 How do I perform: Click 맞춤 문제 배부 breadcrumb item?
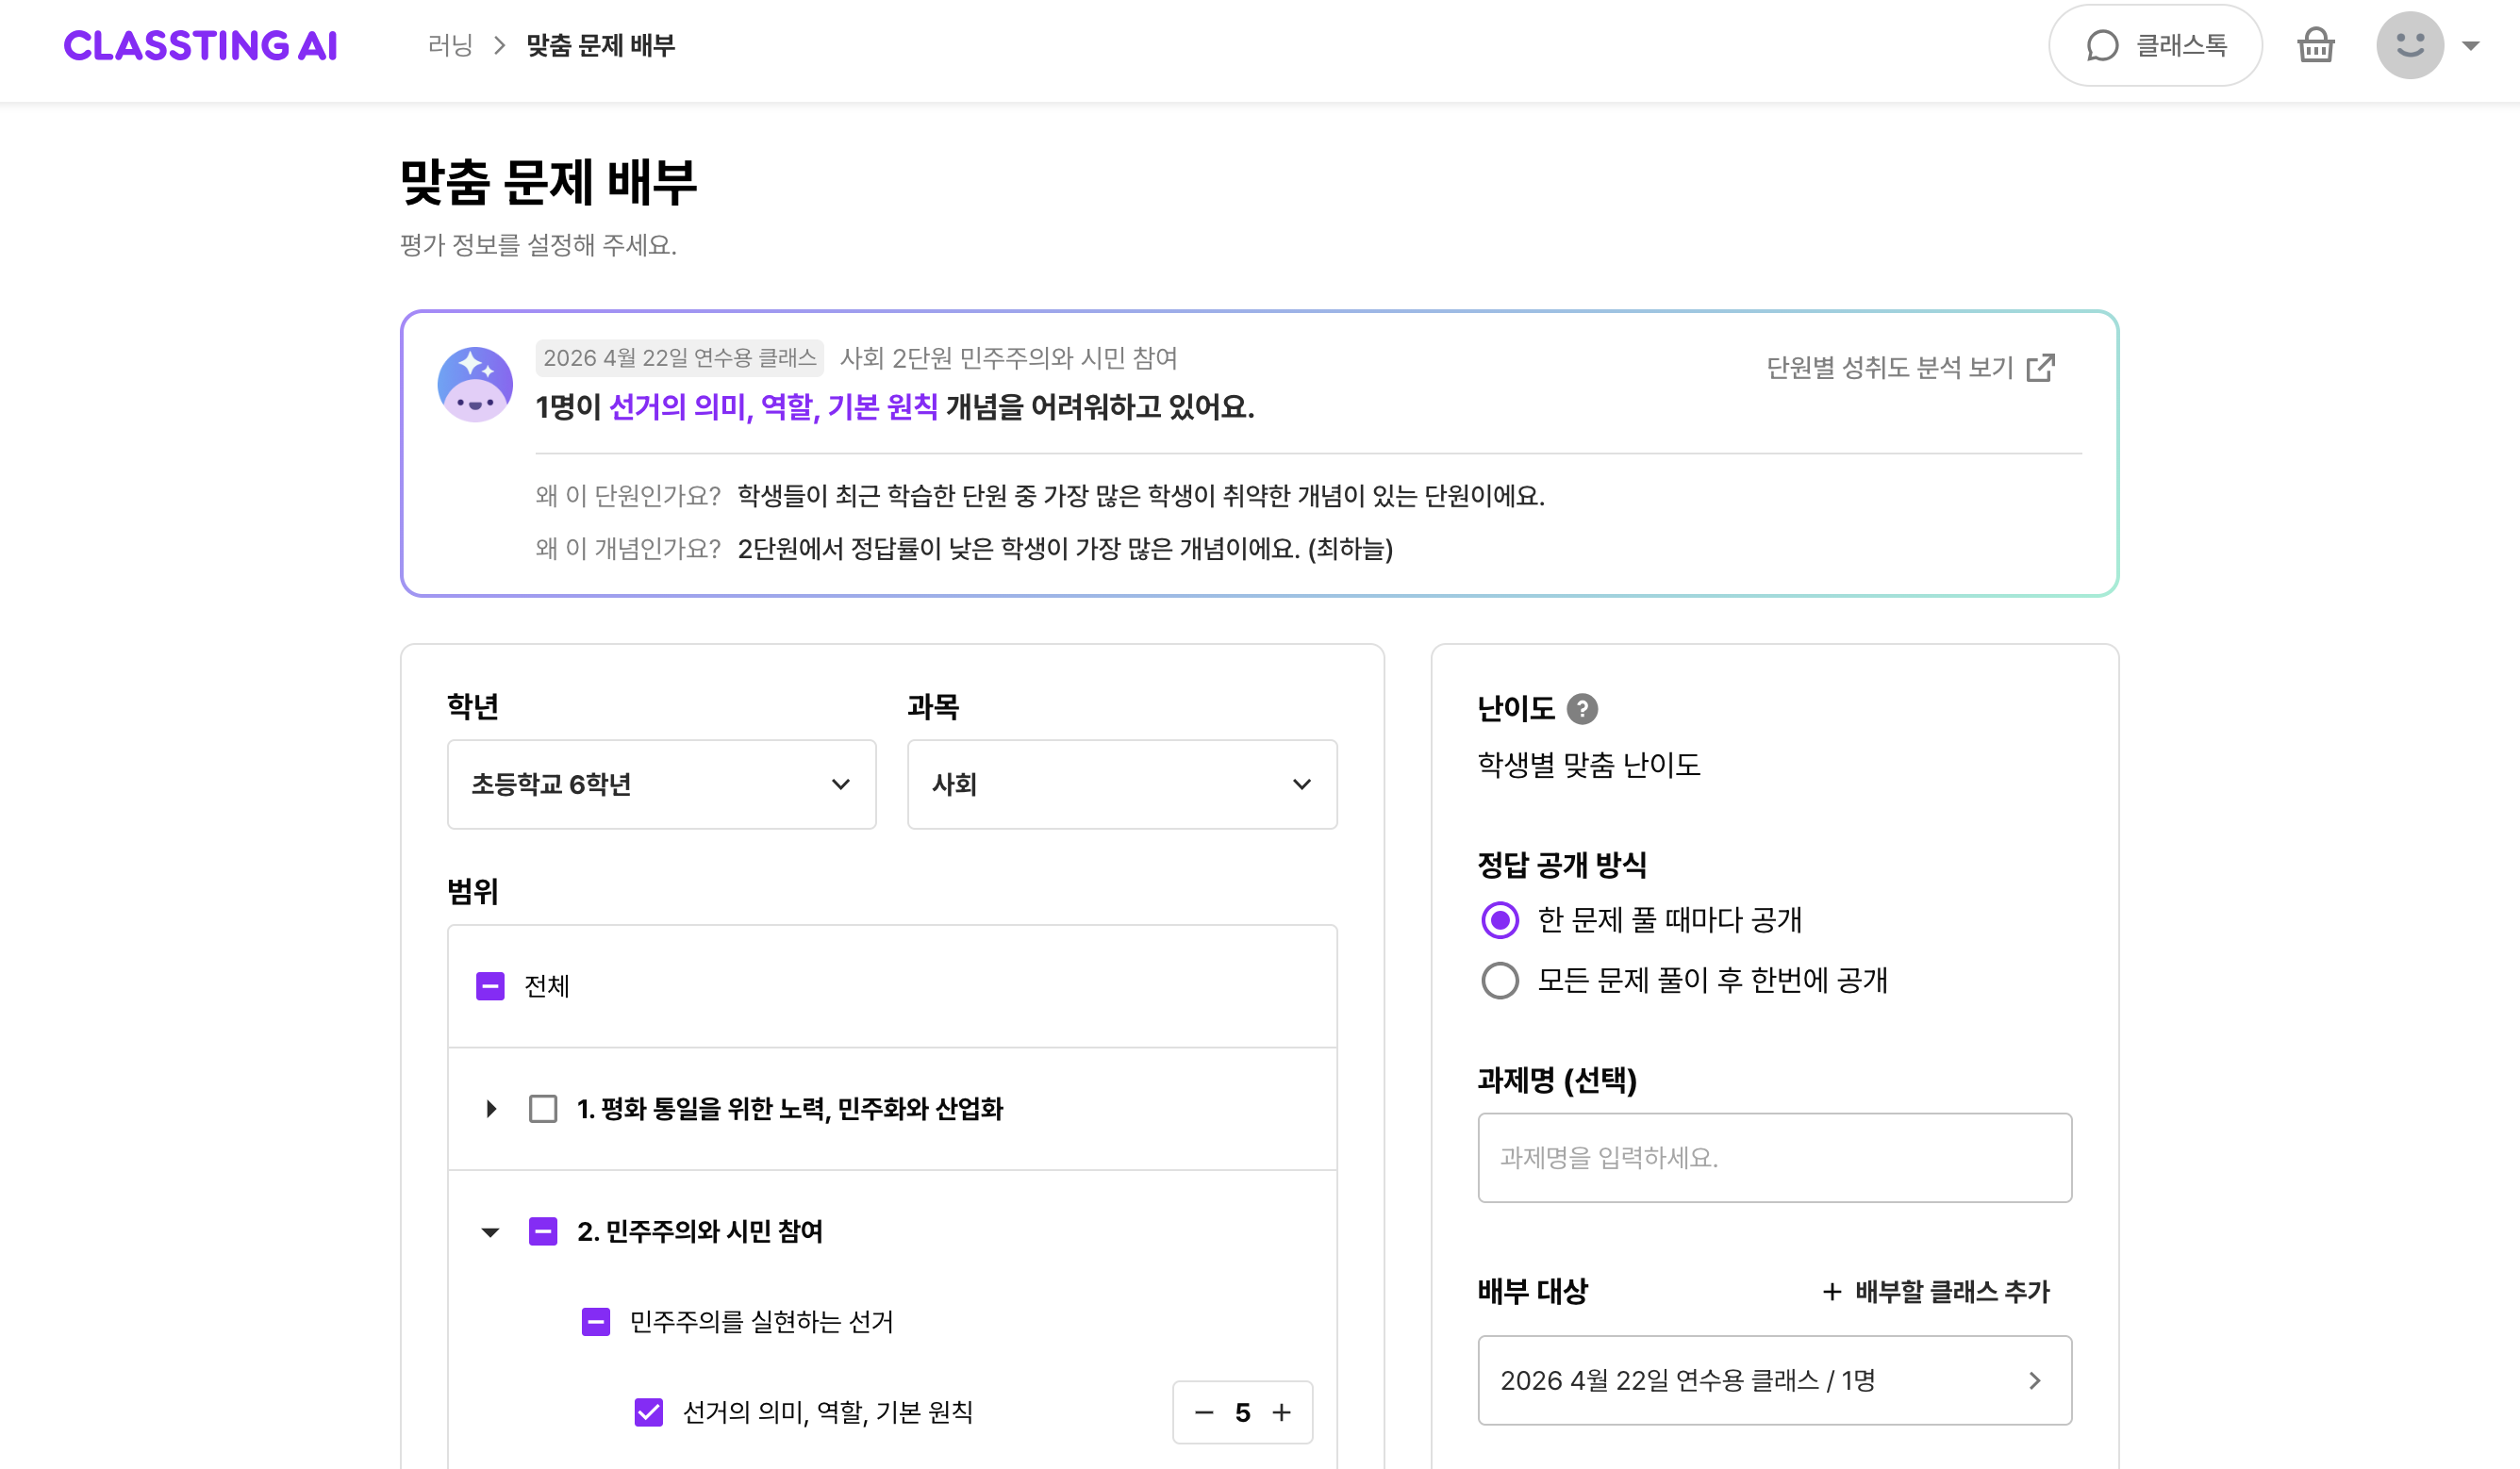click(x=601, y=45)
